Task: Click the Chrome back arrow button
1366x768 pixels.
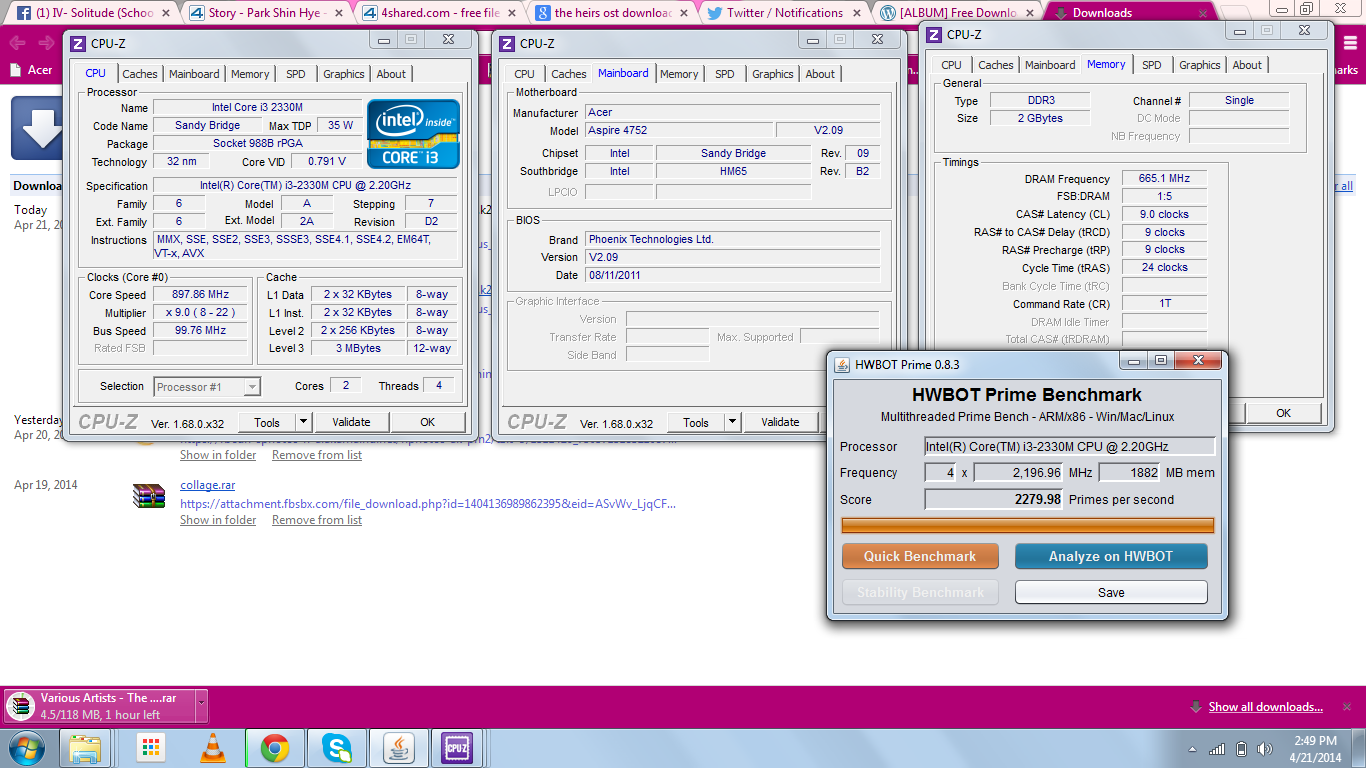Action: coord(17,43)
